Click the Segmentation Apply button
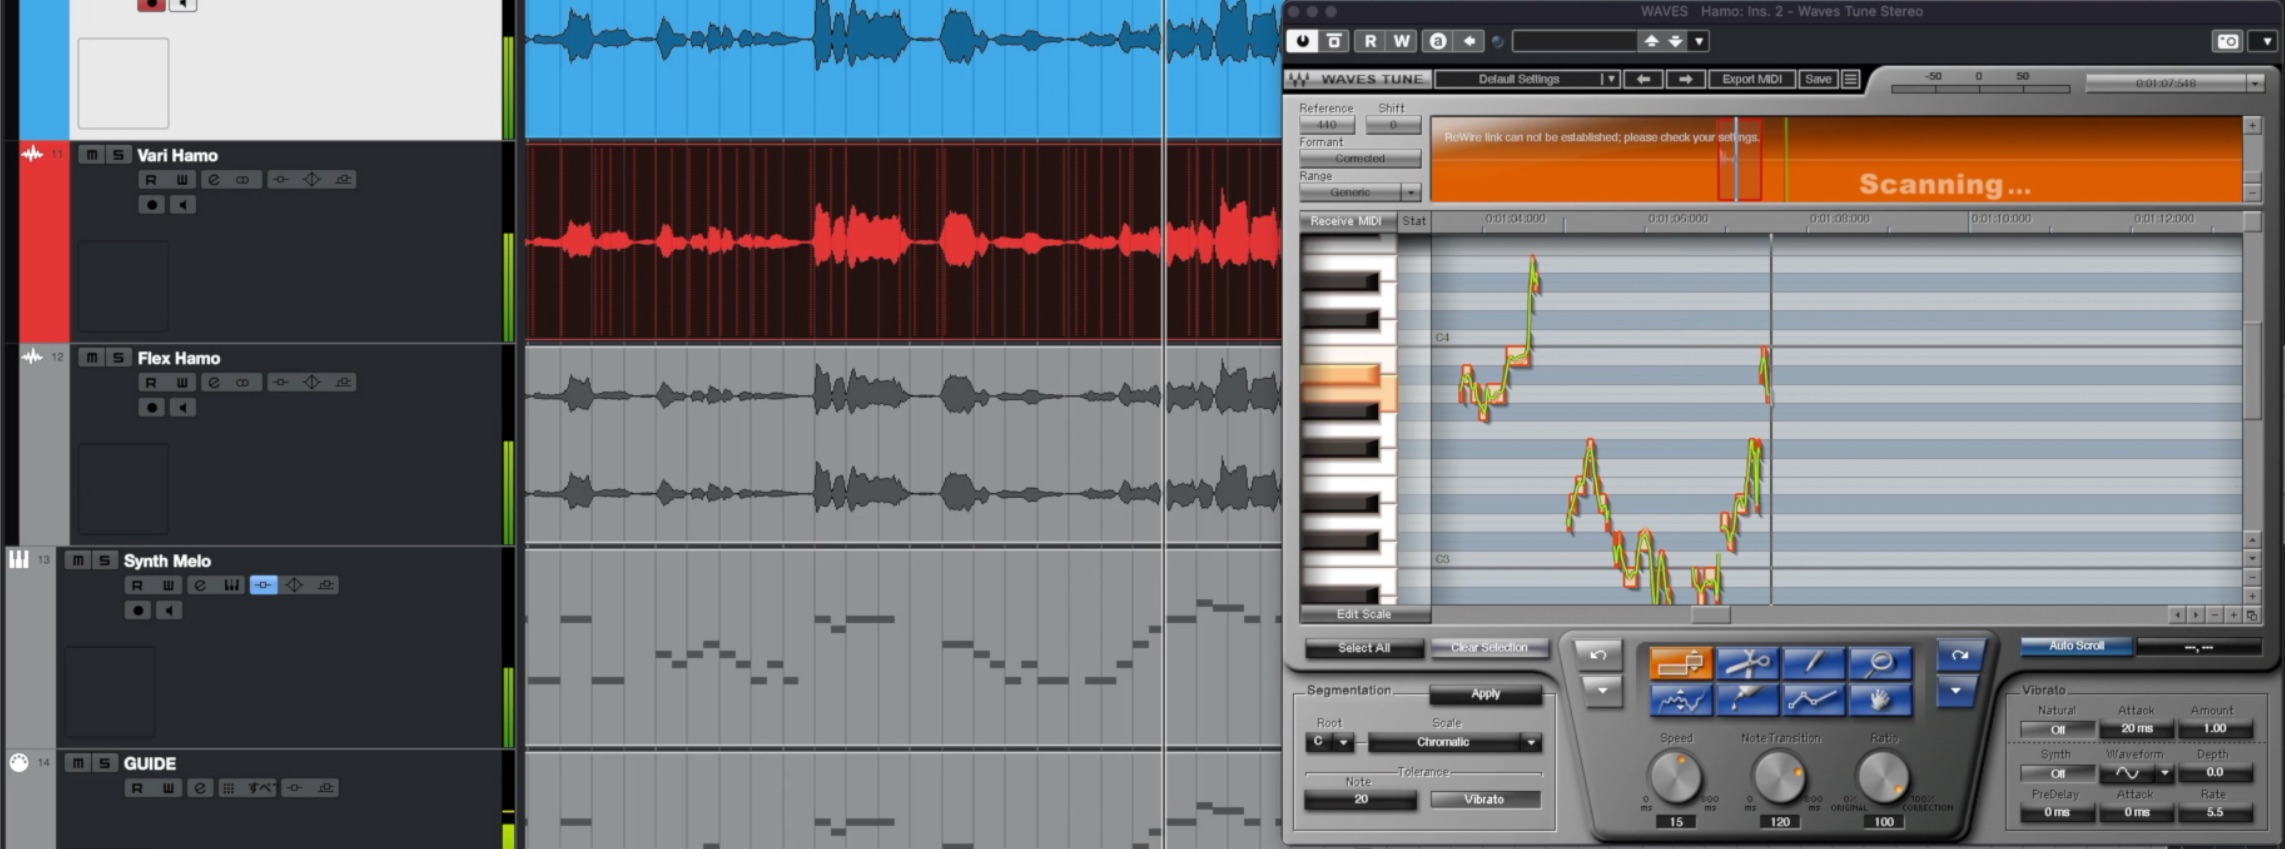Screen dimensions: 2285x849 pyautogui.click(x=1485, y=694)
